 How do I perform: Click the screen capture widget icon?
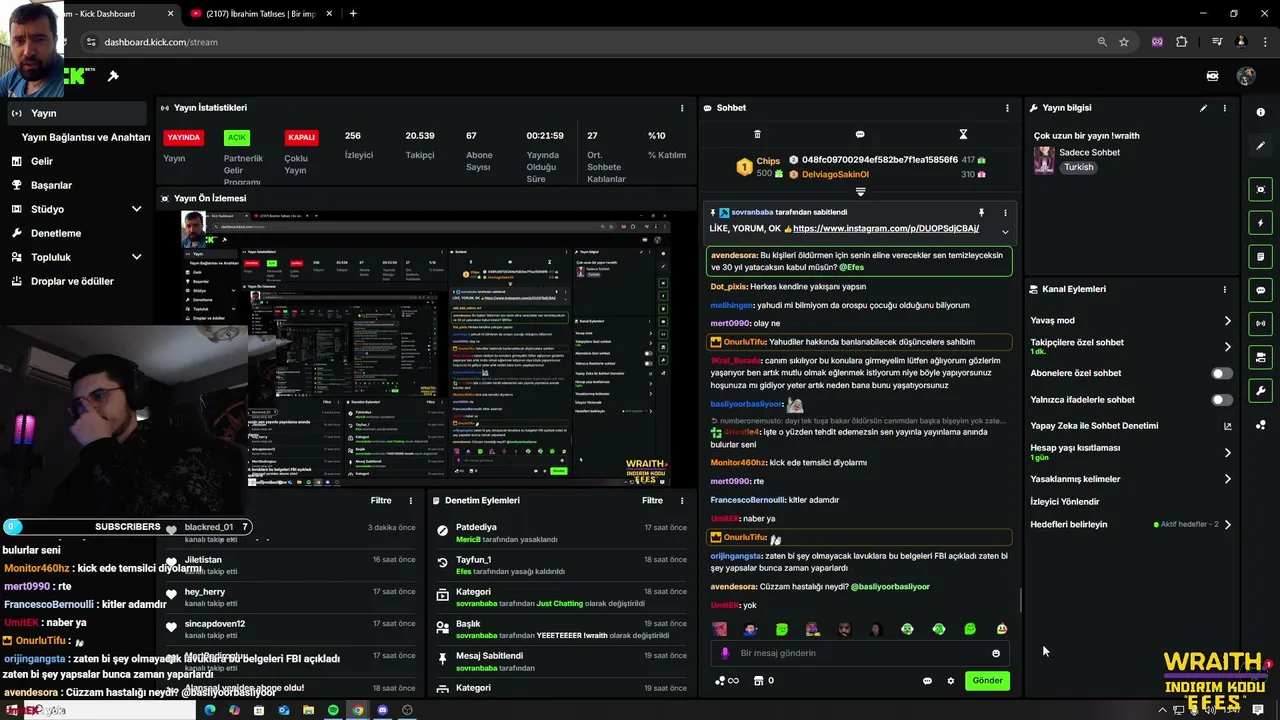(x=1261, y=190)
